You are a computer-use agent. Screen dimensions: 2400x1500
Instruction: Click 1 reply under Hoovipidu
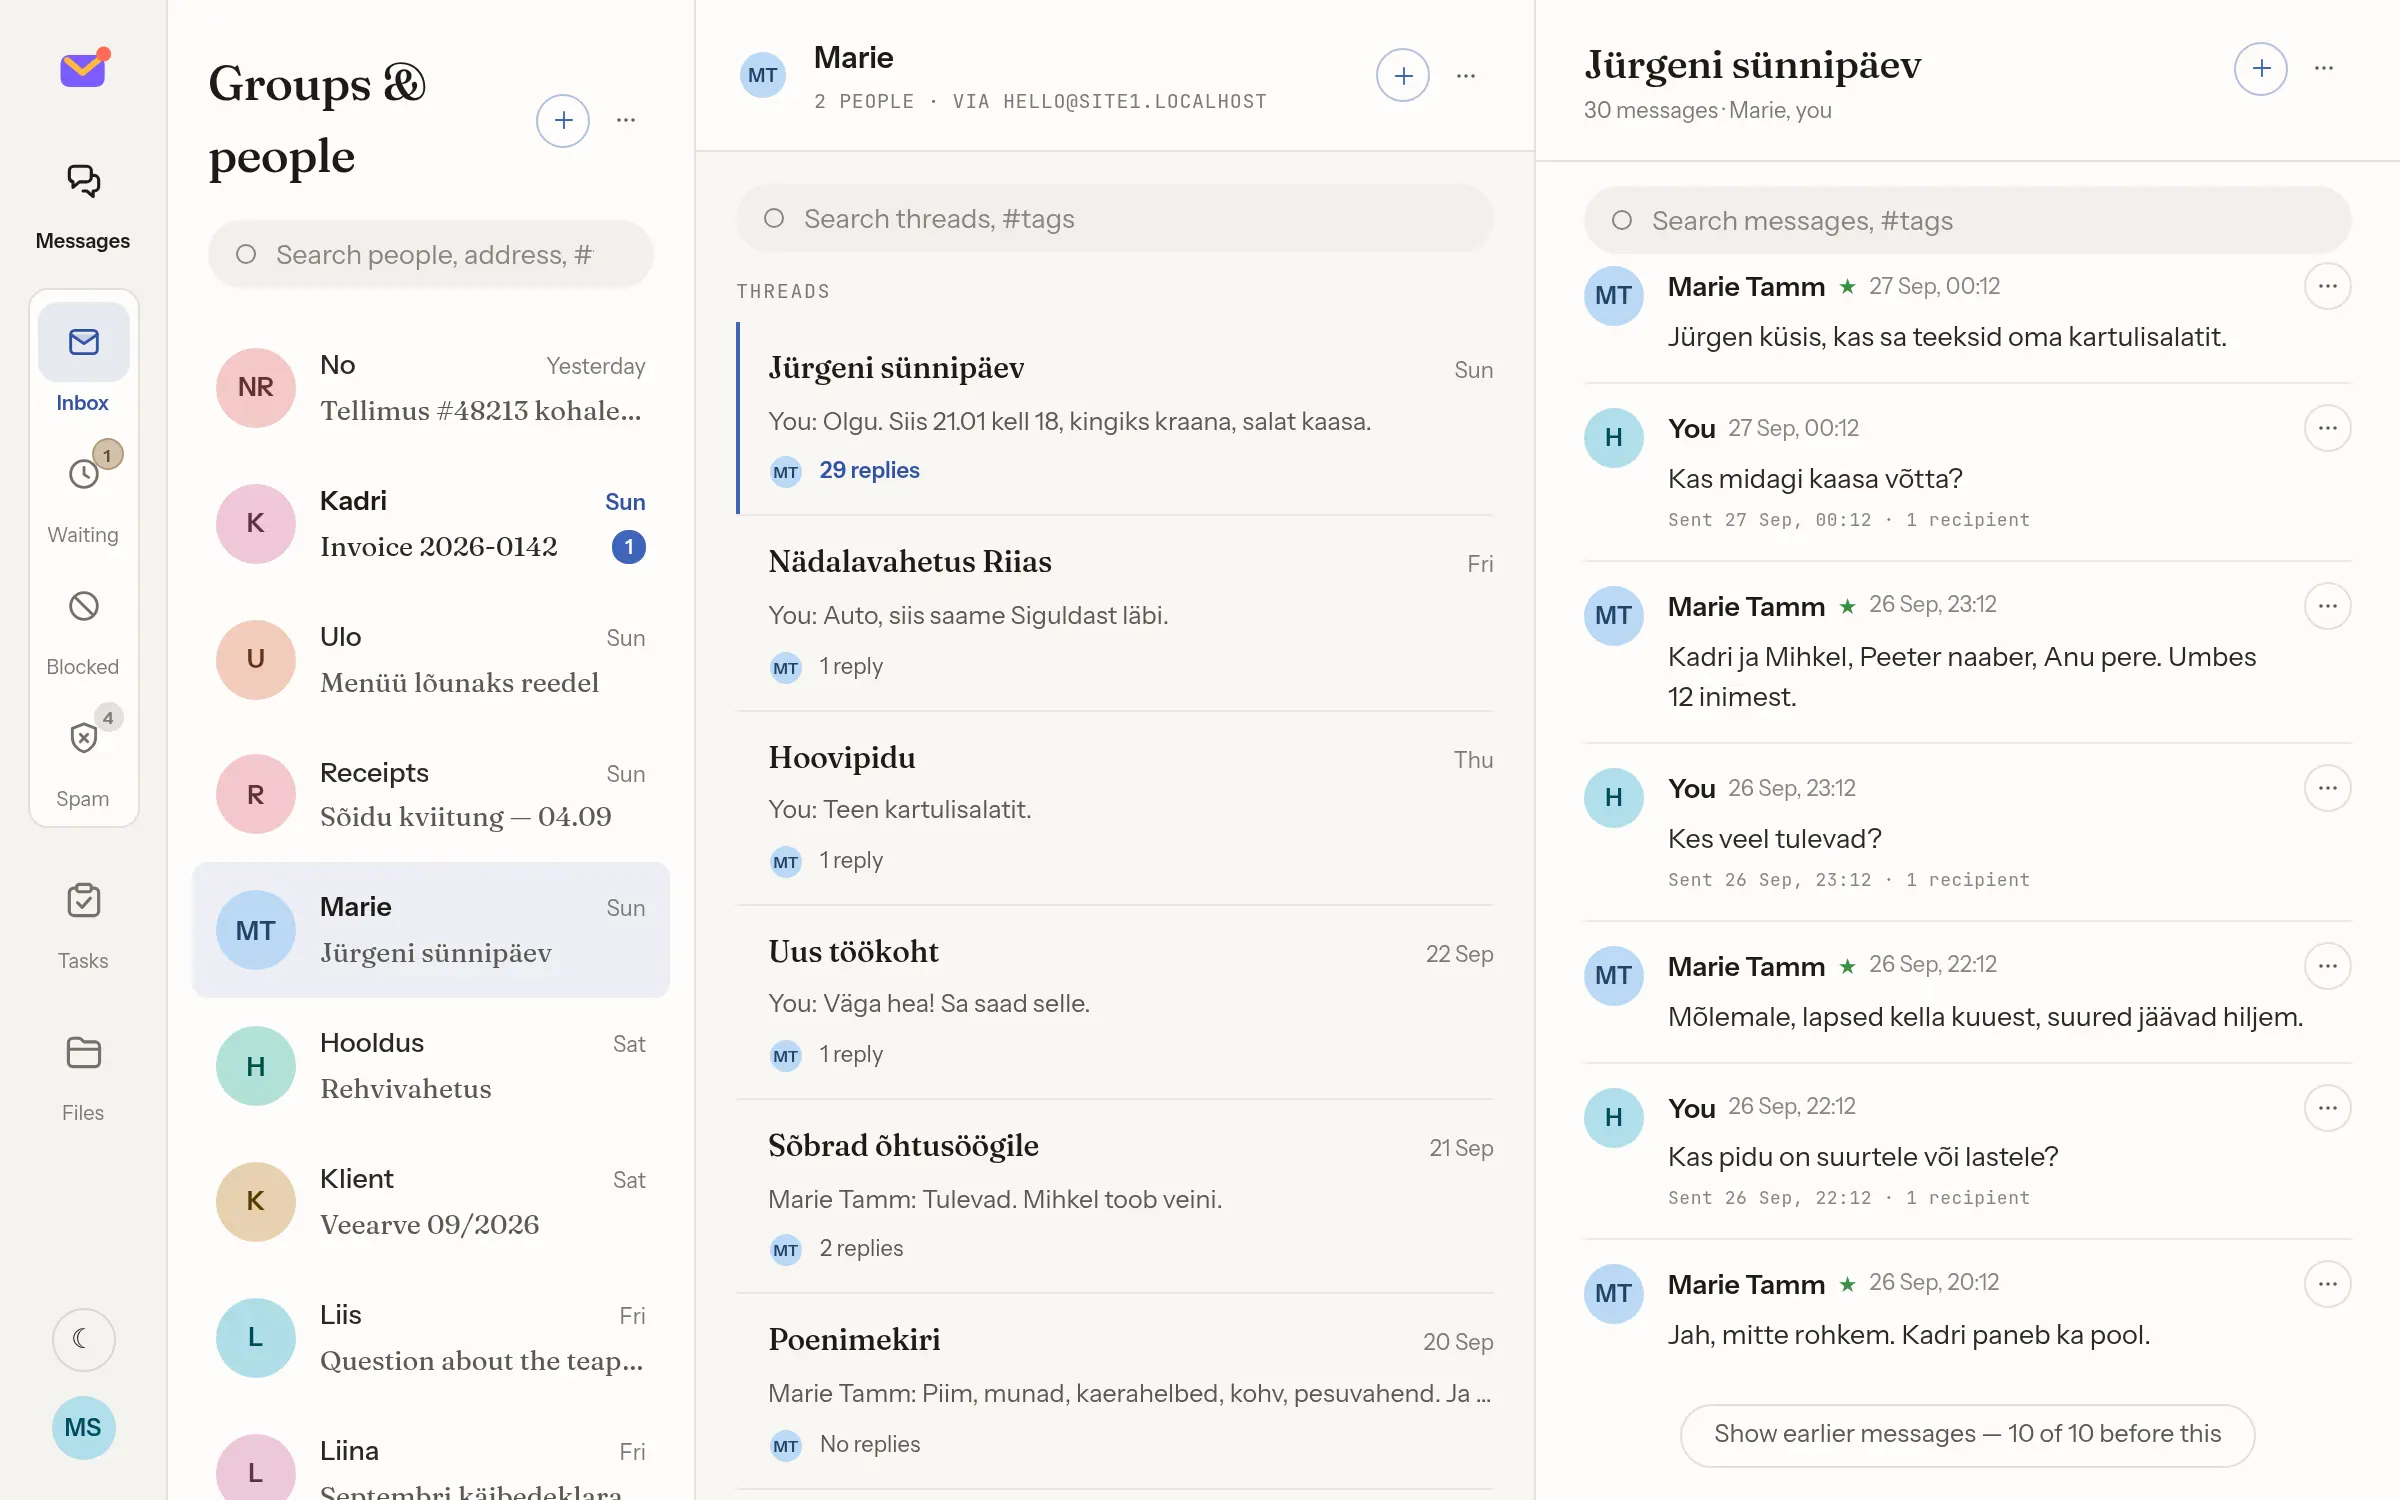[x=851, y=860]
